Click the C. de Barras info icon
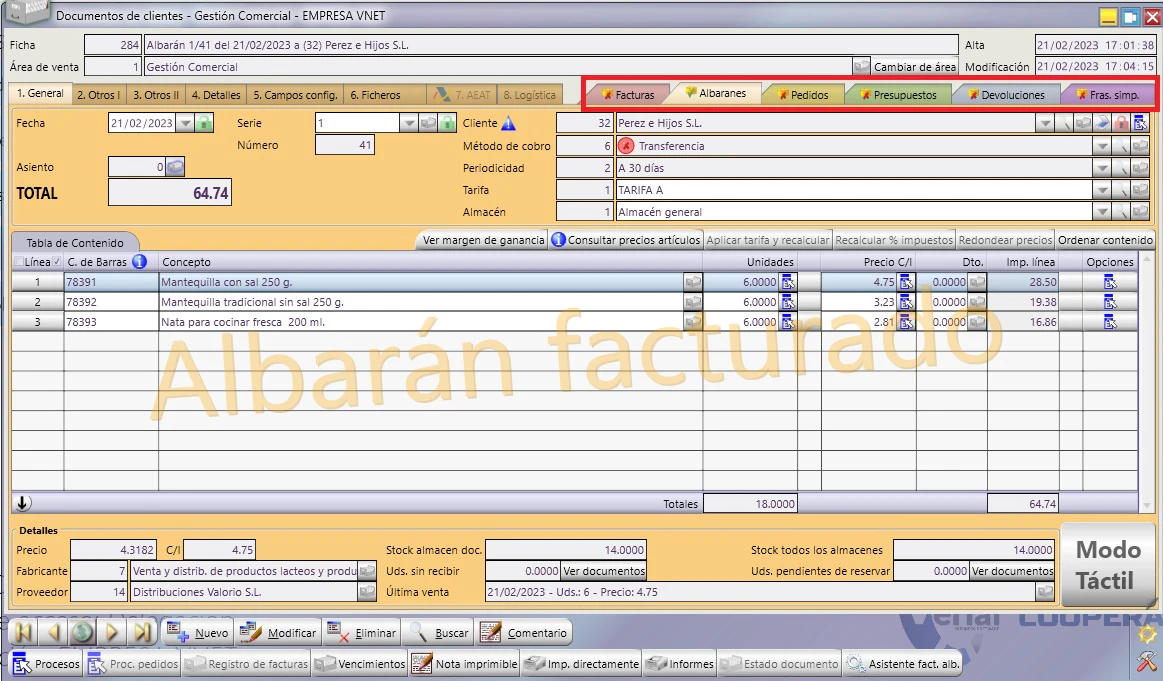The width and height of the screenshot is (1163, 681). [x=139, y=262]
